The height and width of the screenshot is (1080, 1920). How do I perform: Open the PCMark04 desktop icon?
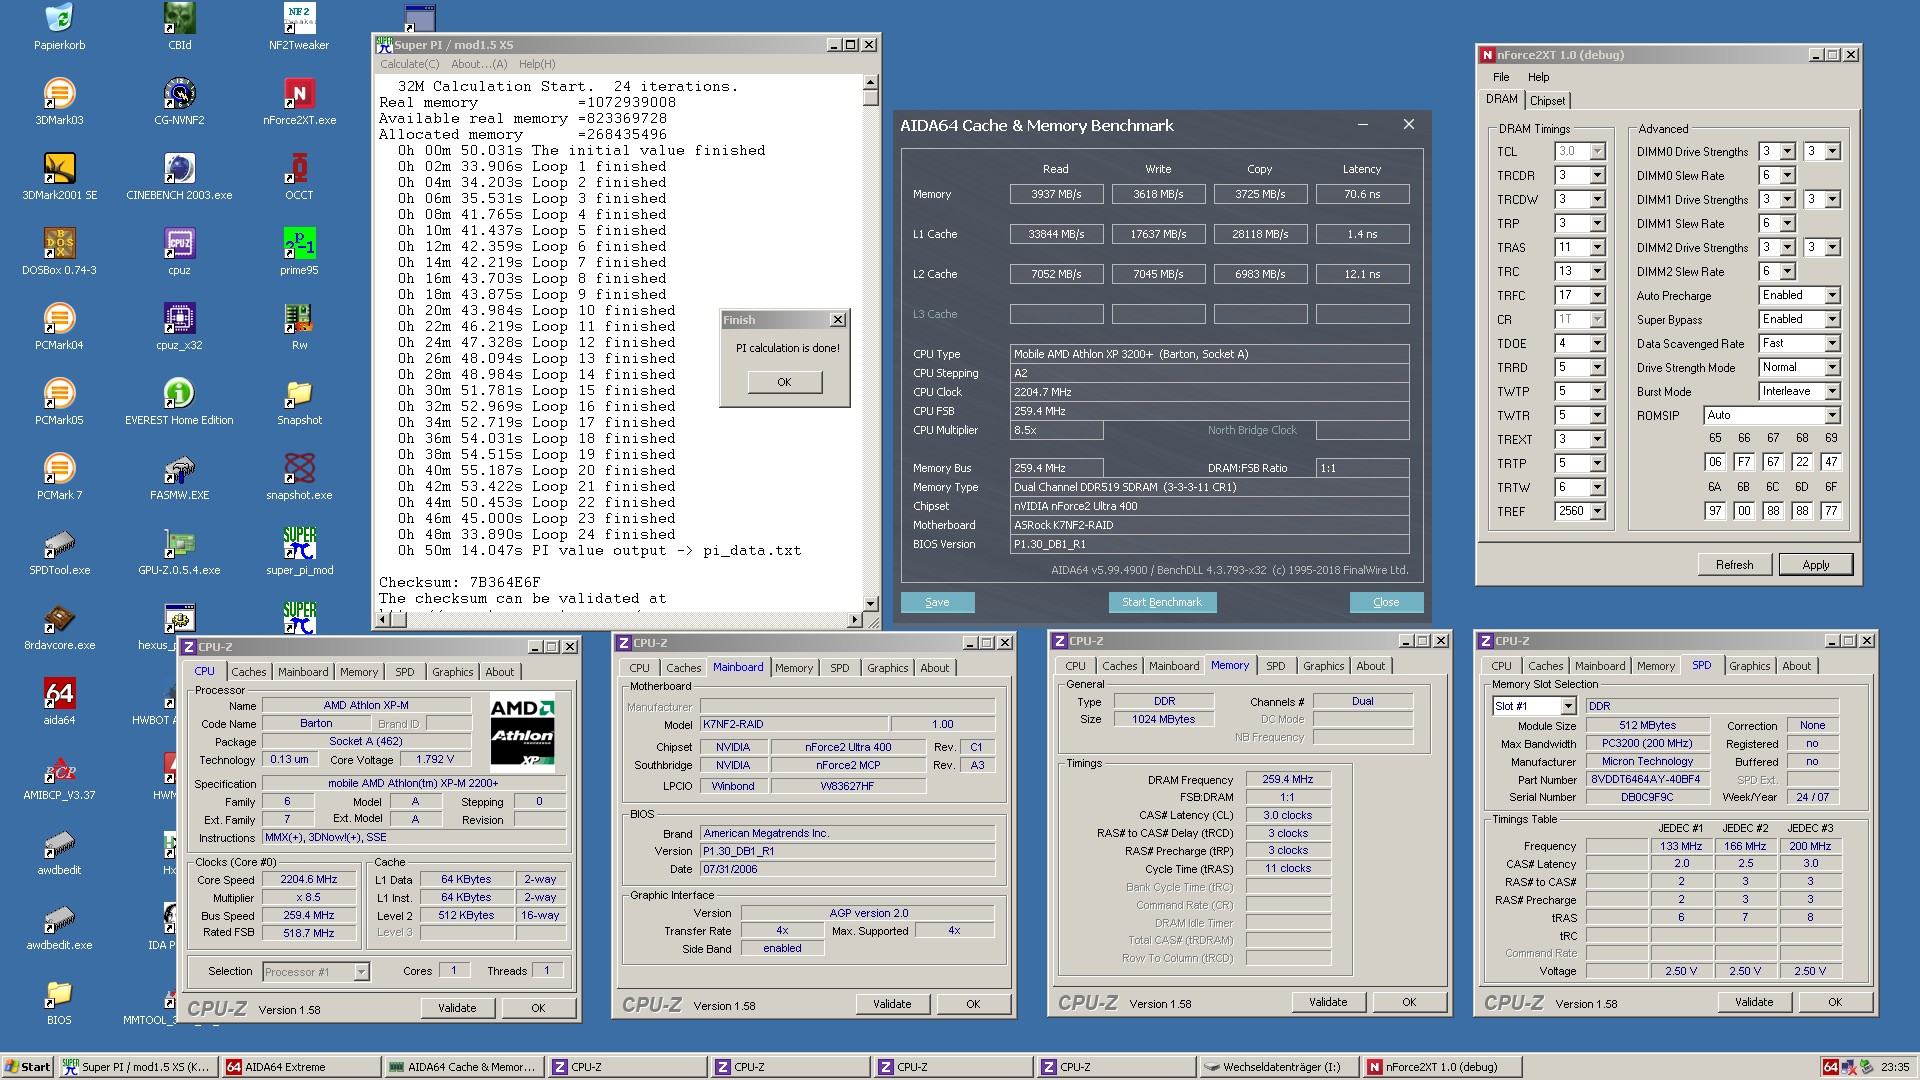click(x=59, y=326)
